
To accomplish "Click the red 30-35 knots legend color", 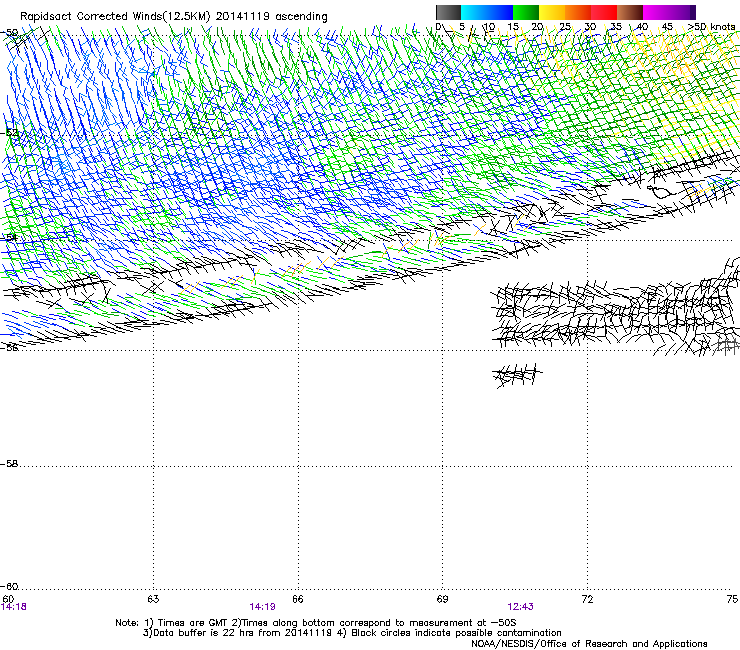I will tap(604, 12).
